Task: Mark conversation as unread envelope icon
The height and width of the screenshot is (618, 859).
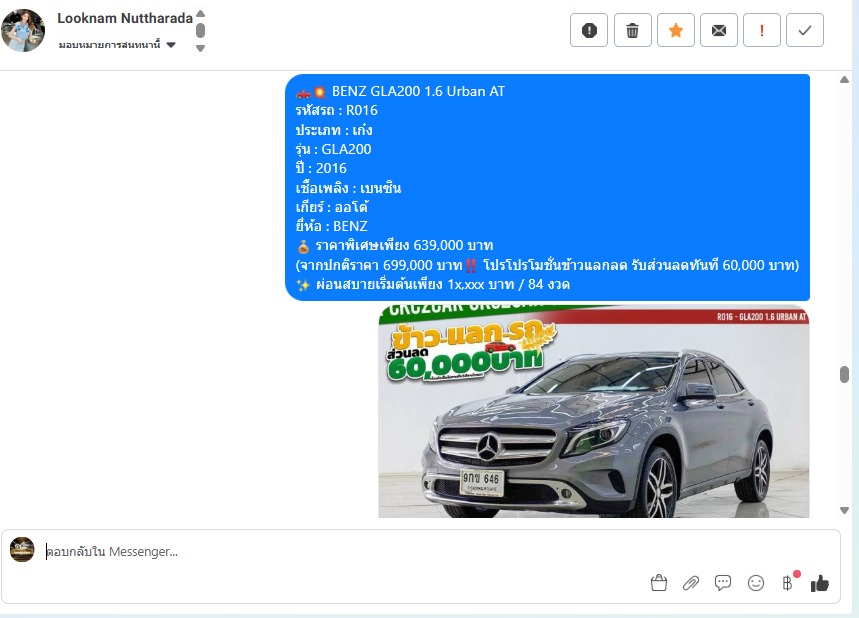Action: tap(719, 30)
